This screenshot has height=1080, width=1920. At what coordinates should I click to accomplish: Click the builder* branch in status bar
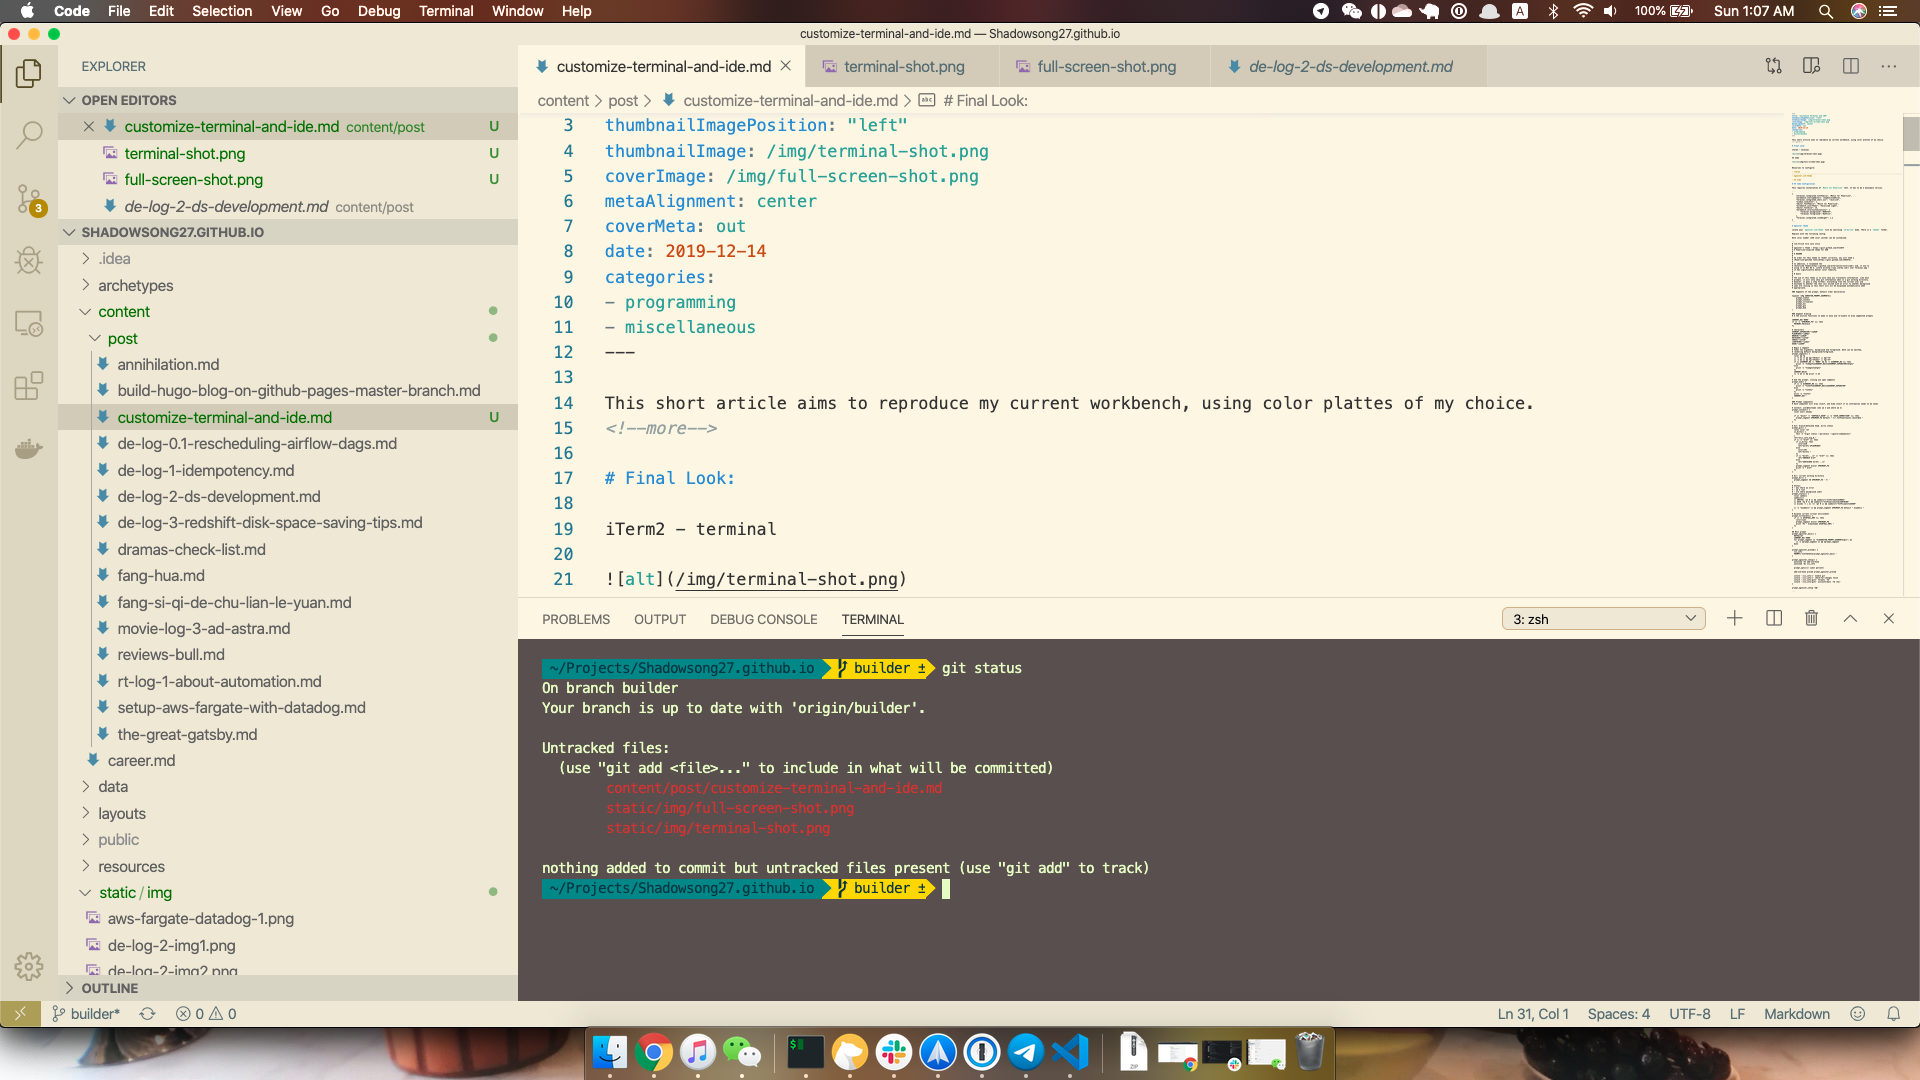coord(86,1014)
